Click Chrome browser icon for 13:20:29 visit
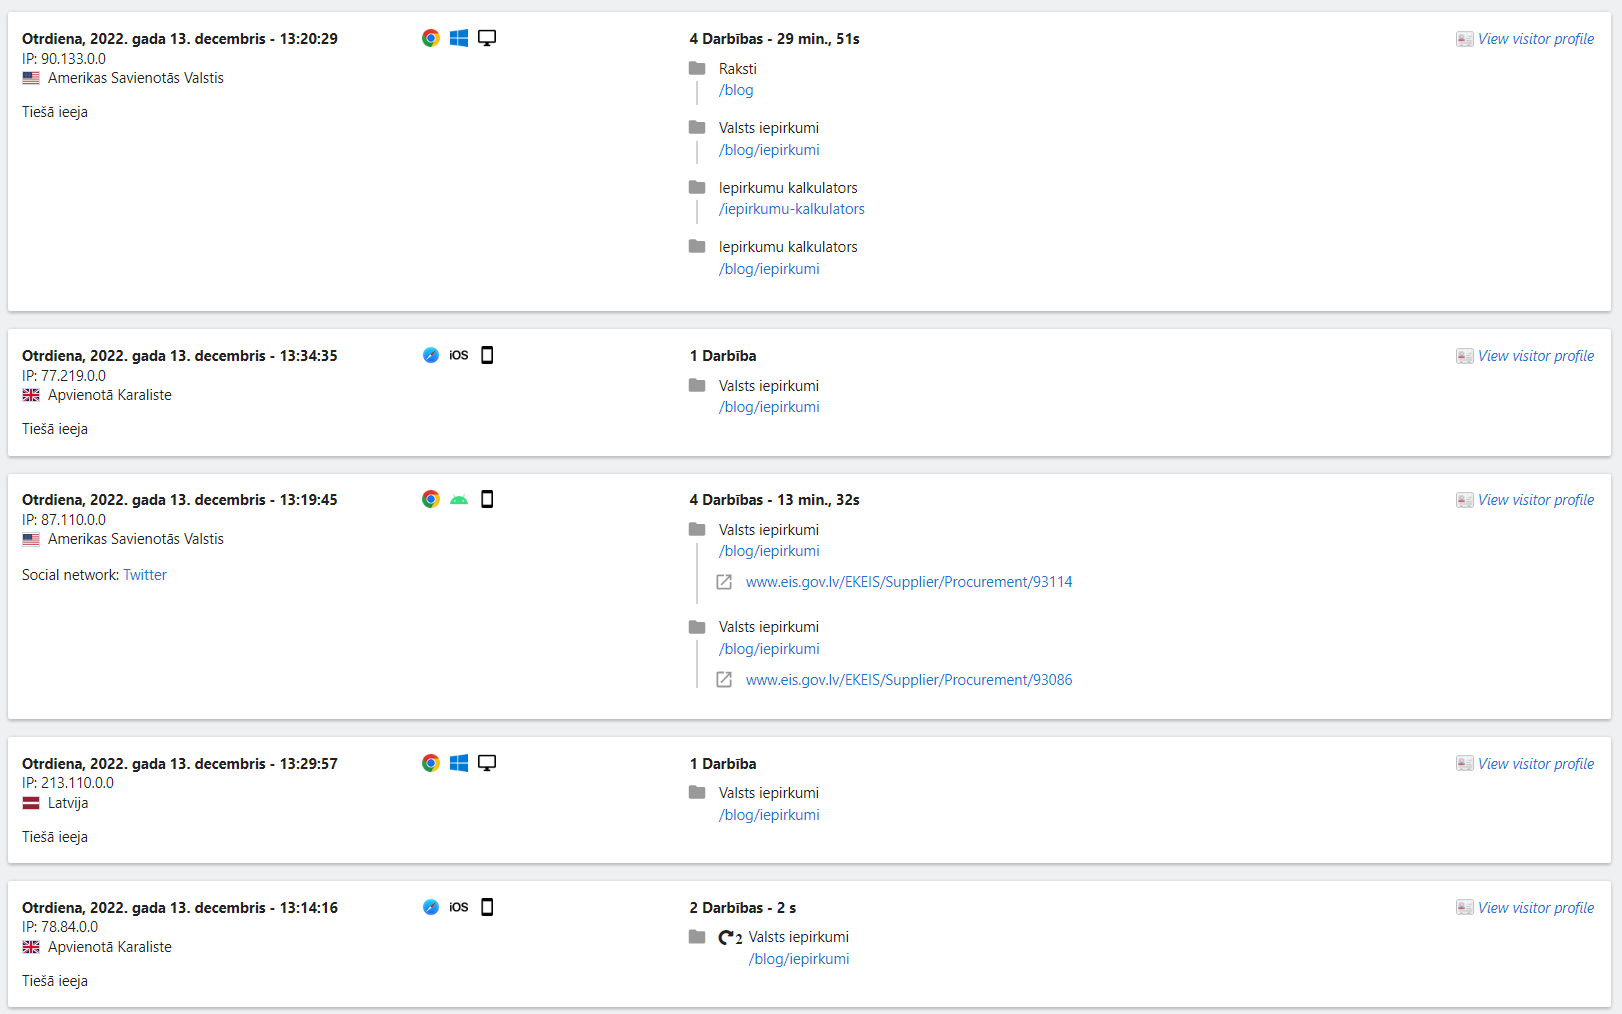 pyautogui.click(x=431, y=38)
